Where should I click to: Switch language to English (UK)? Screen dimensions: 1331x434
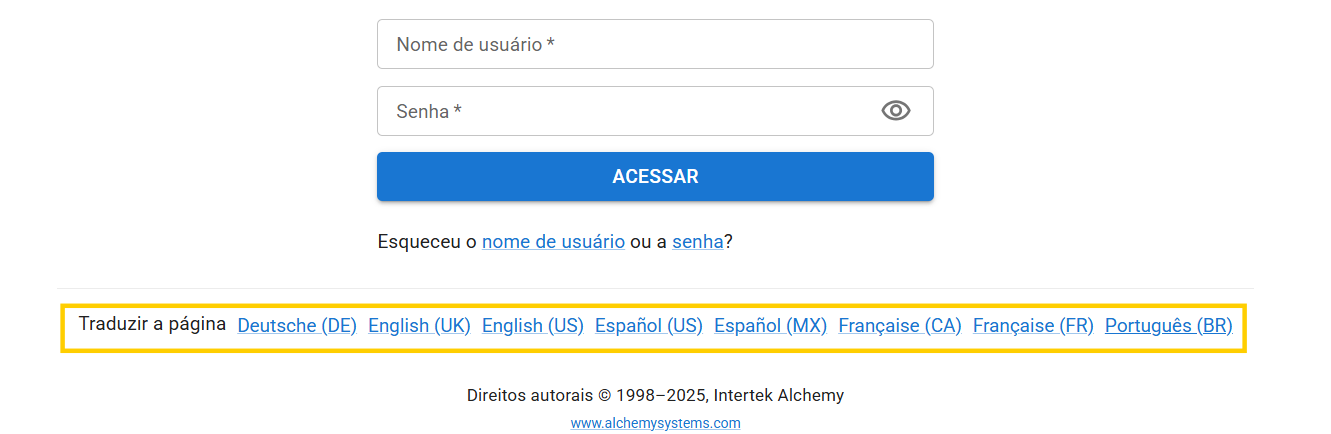coord(419,326)
